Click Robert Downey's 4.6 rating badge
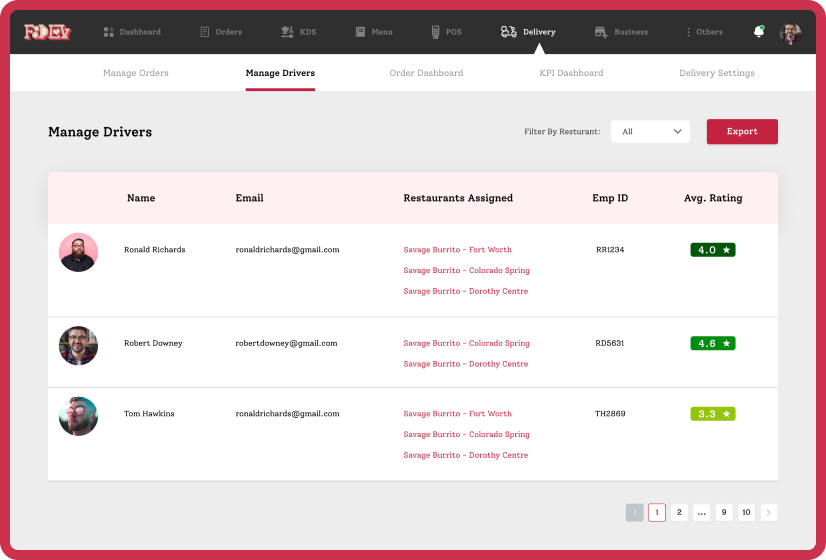Image resolution: width=826 pixels, height=560 pixels. click(713, 343)
